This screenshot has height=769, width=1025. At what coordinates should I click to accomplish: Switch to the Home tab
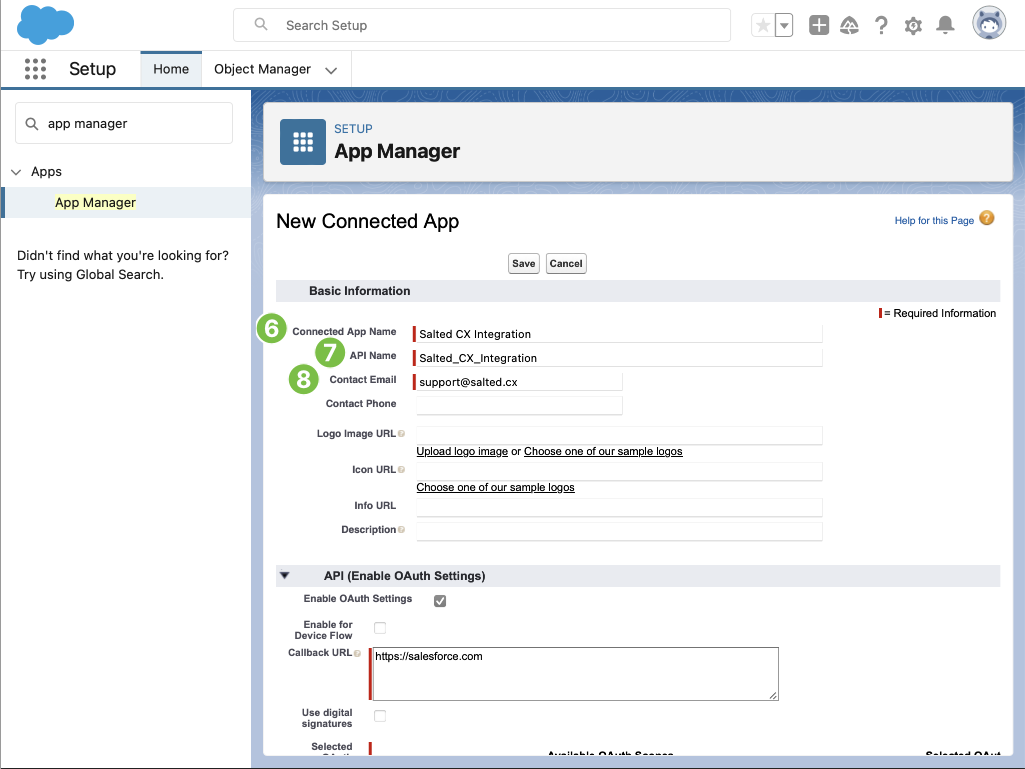tap(171, 69)
